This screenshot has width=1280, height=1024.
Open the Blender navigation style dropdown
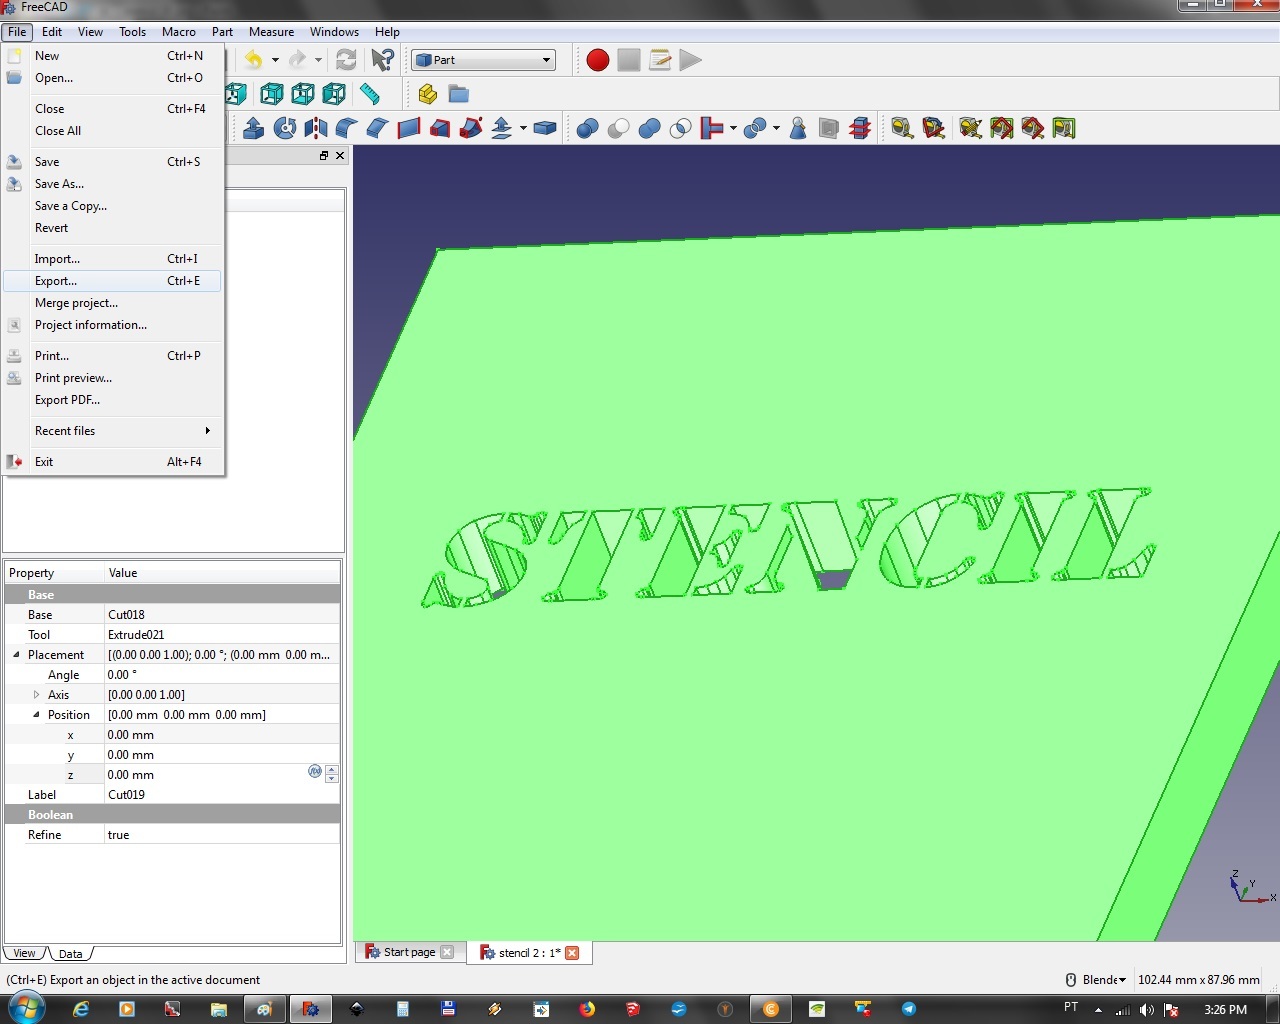click(1097, 980)
